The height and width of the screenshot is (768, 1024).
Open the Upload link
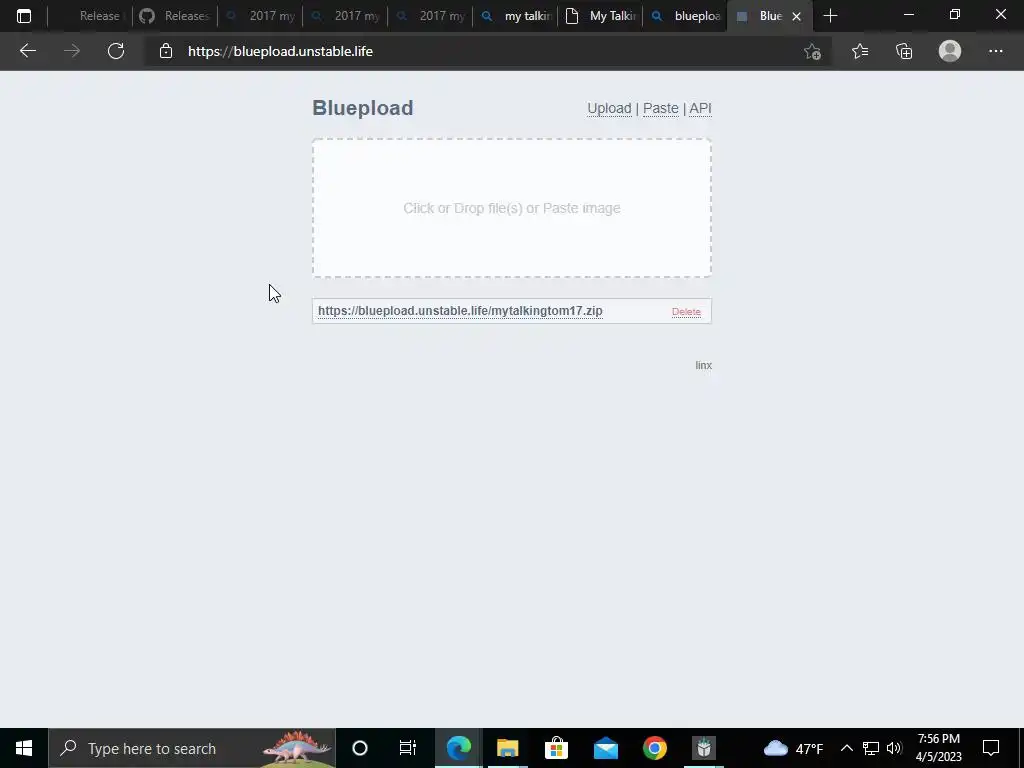[x=609, y=108]
